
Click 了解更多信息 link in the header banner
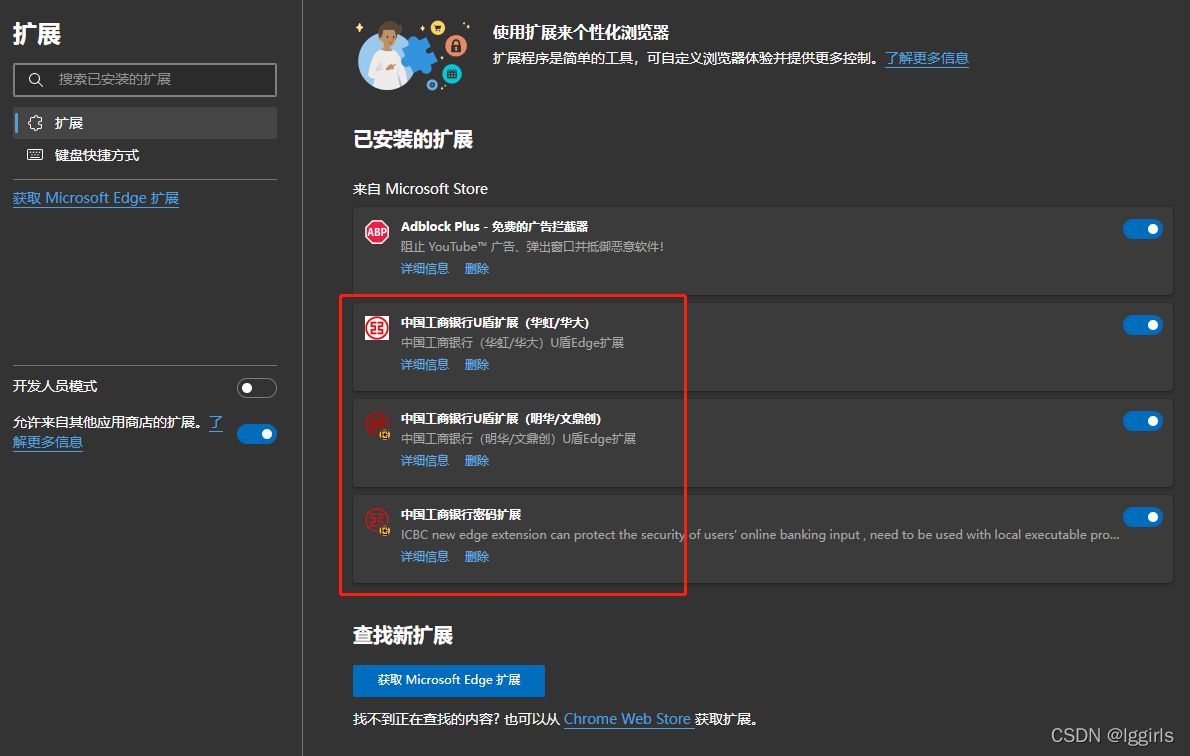(927, 58)
